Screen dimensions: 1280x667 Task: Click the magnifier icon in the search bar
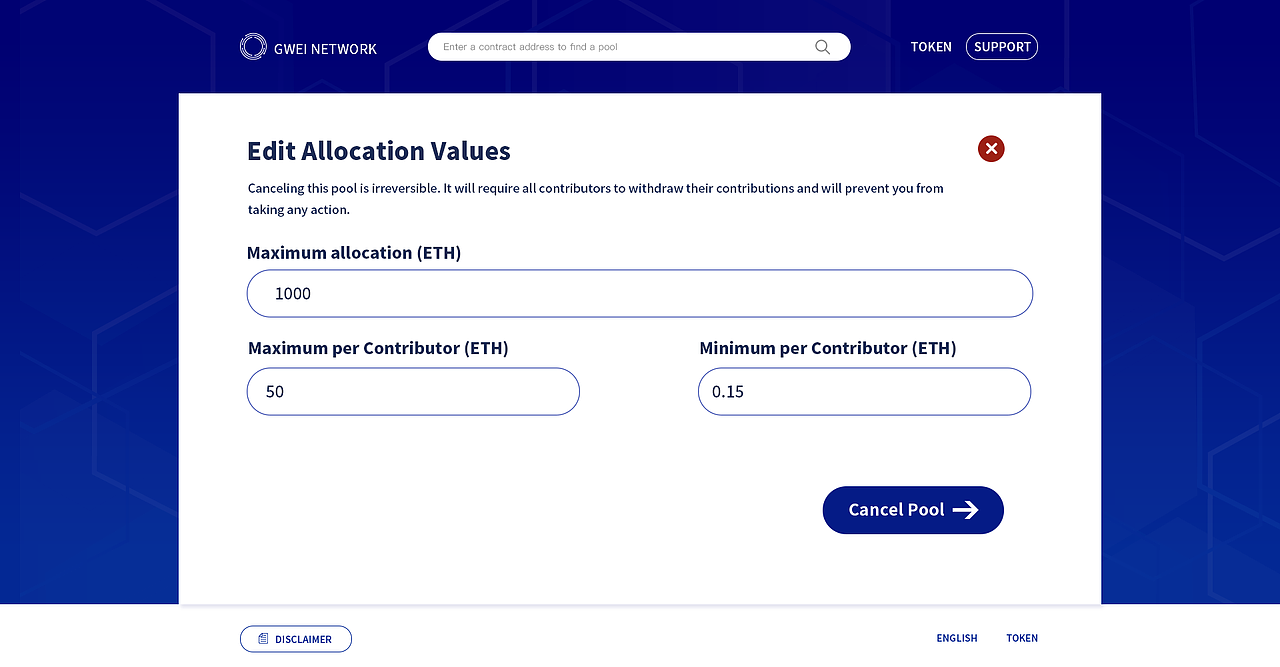point(822,47)
